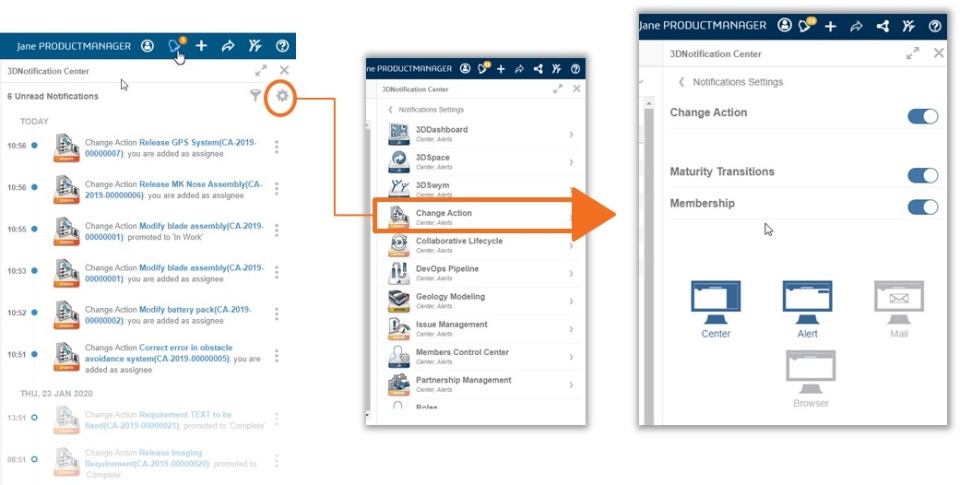Expand the Change Action settings panel with the arrows icon
Screen dimensions: 960x485
[x=912, y=53]
